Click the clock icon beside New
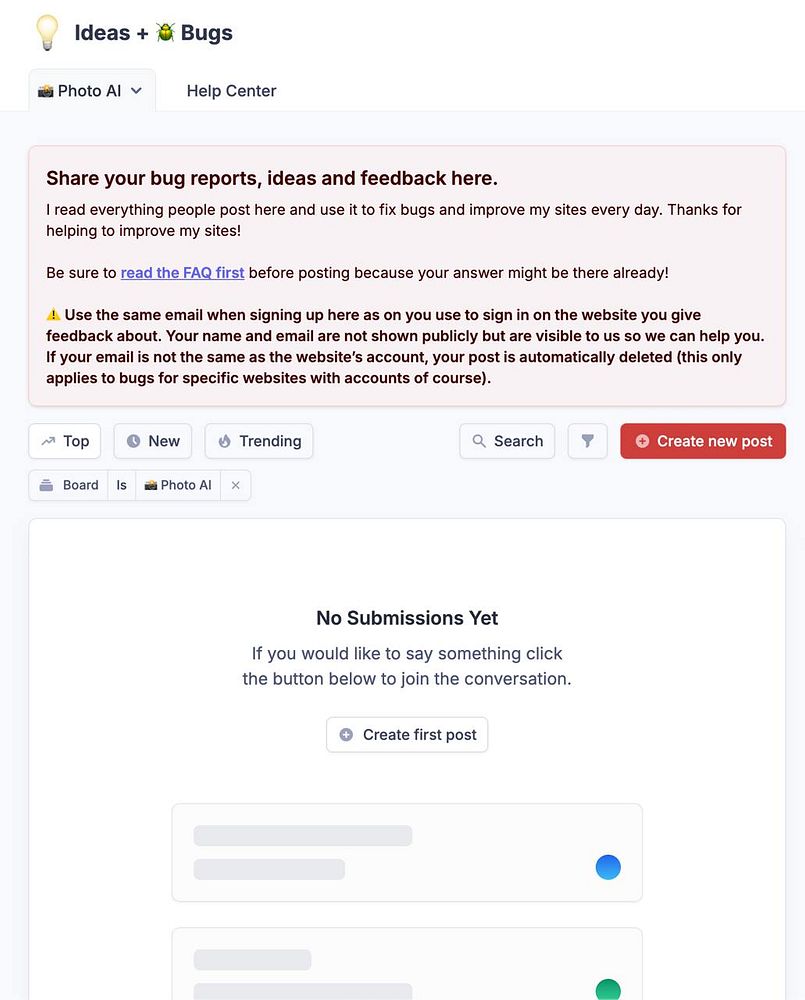 click(x=133, y=441)
